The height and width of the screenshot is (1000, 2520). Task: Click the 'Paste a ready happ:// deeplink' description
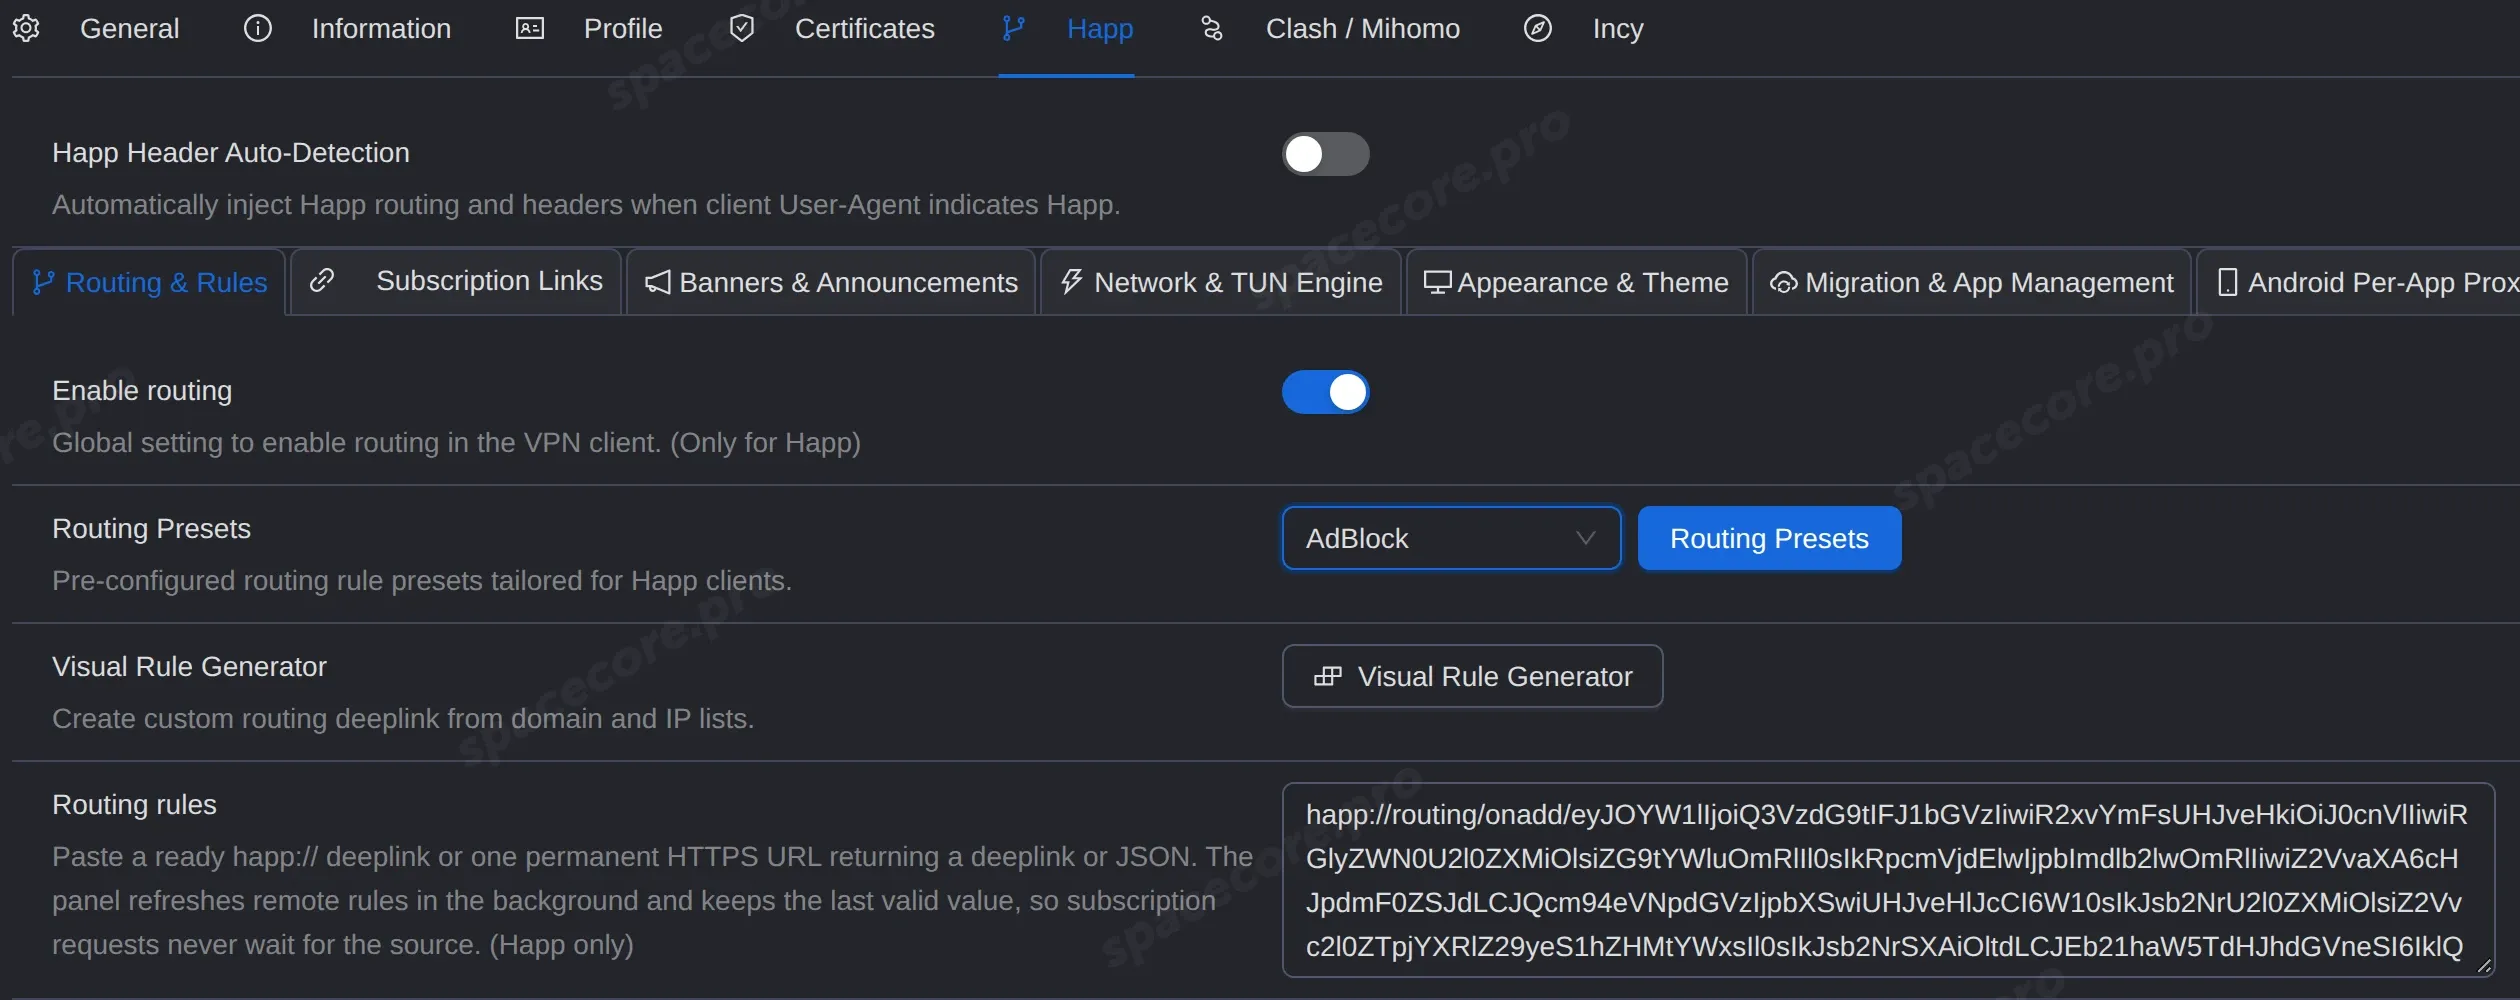click(652, 901)
